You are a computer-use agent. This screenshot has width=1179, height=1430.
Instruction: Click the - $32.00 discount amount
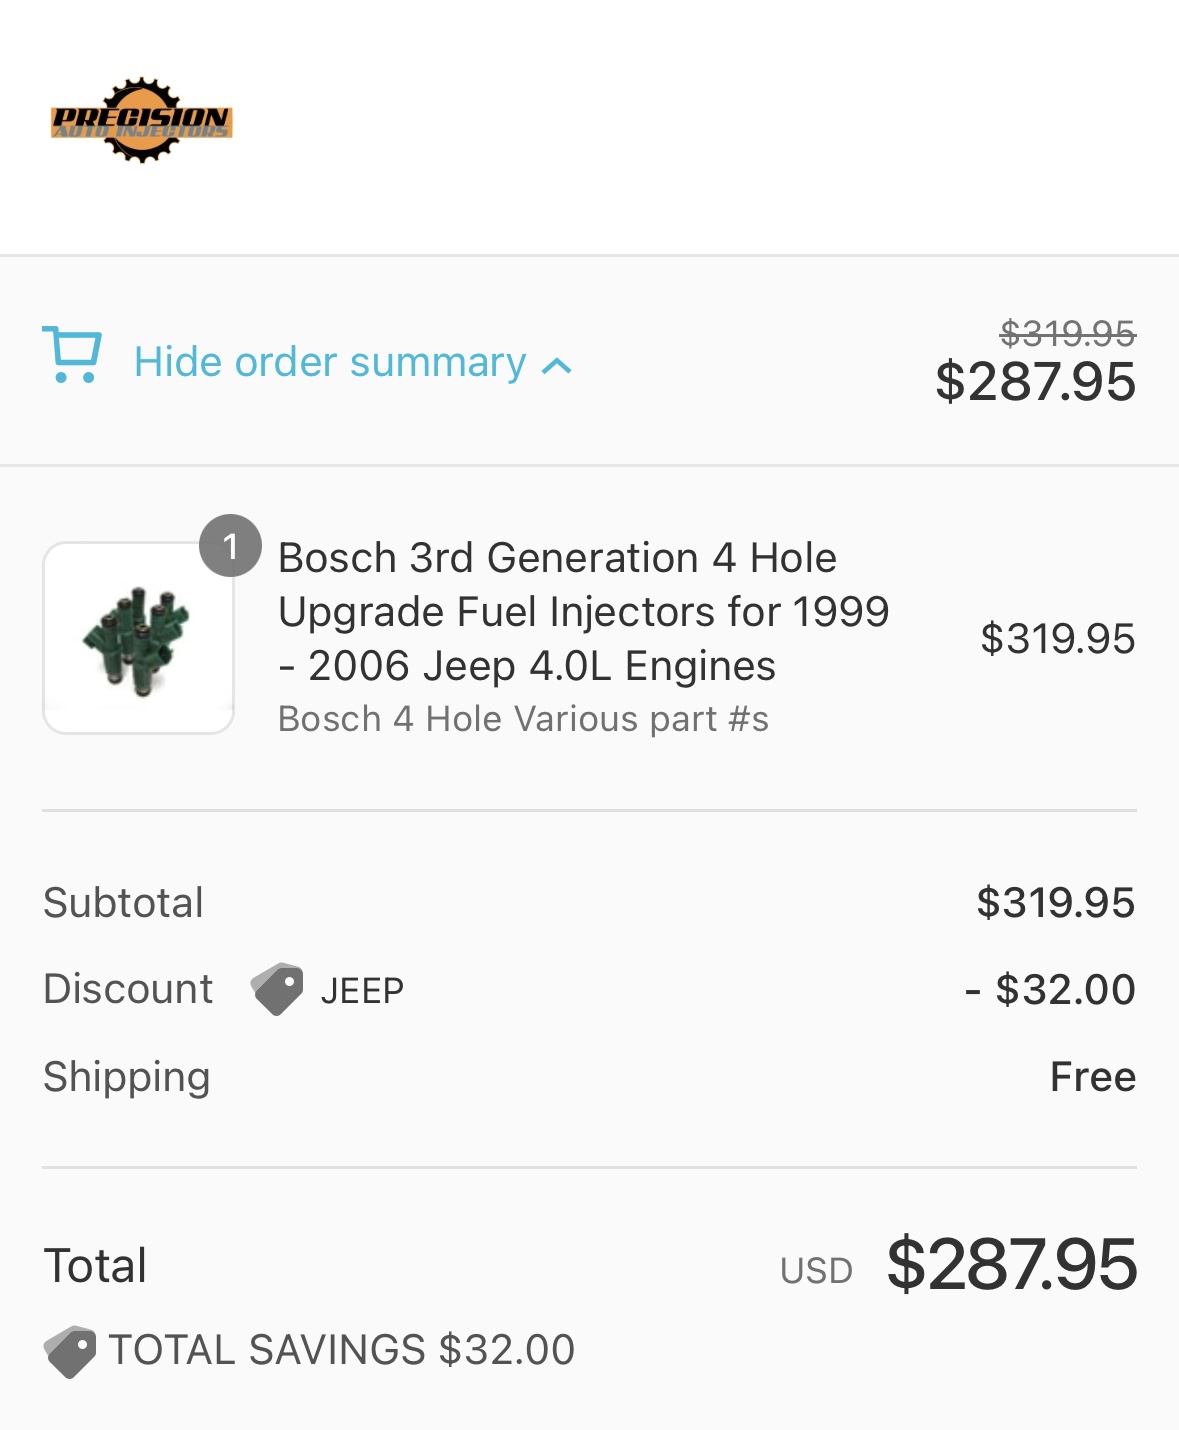(x=1050, y=990)
